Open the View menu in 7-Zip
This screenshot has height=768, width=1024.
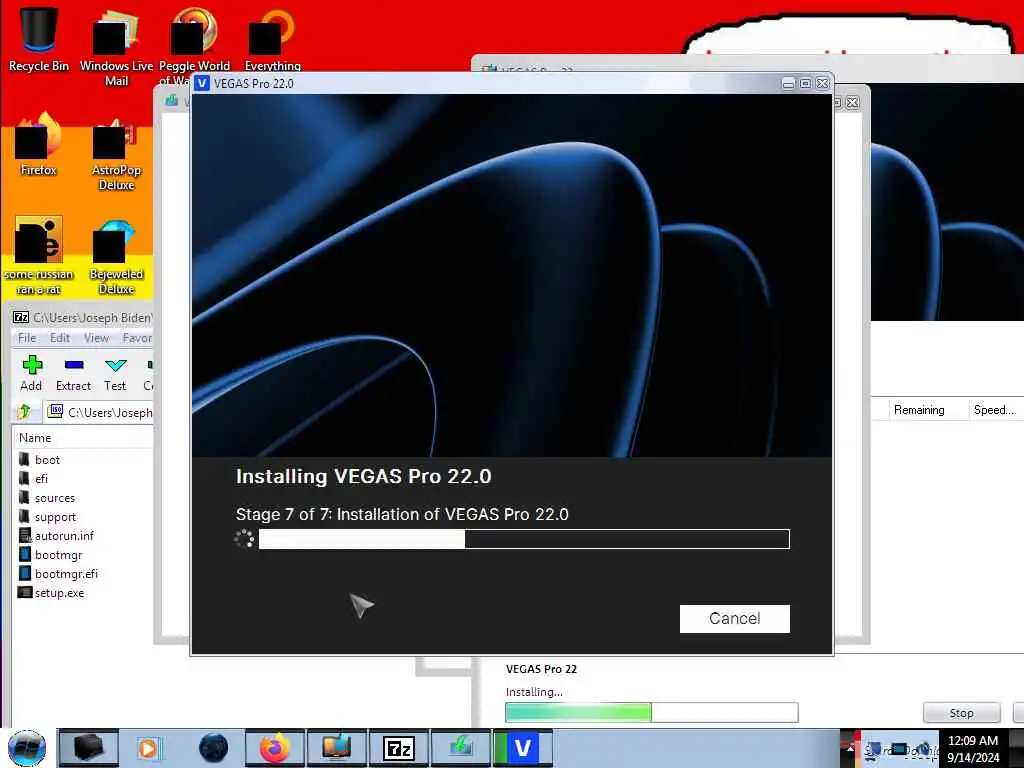coord(96,338)
